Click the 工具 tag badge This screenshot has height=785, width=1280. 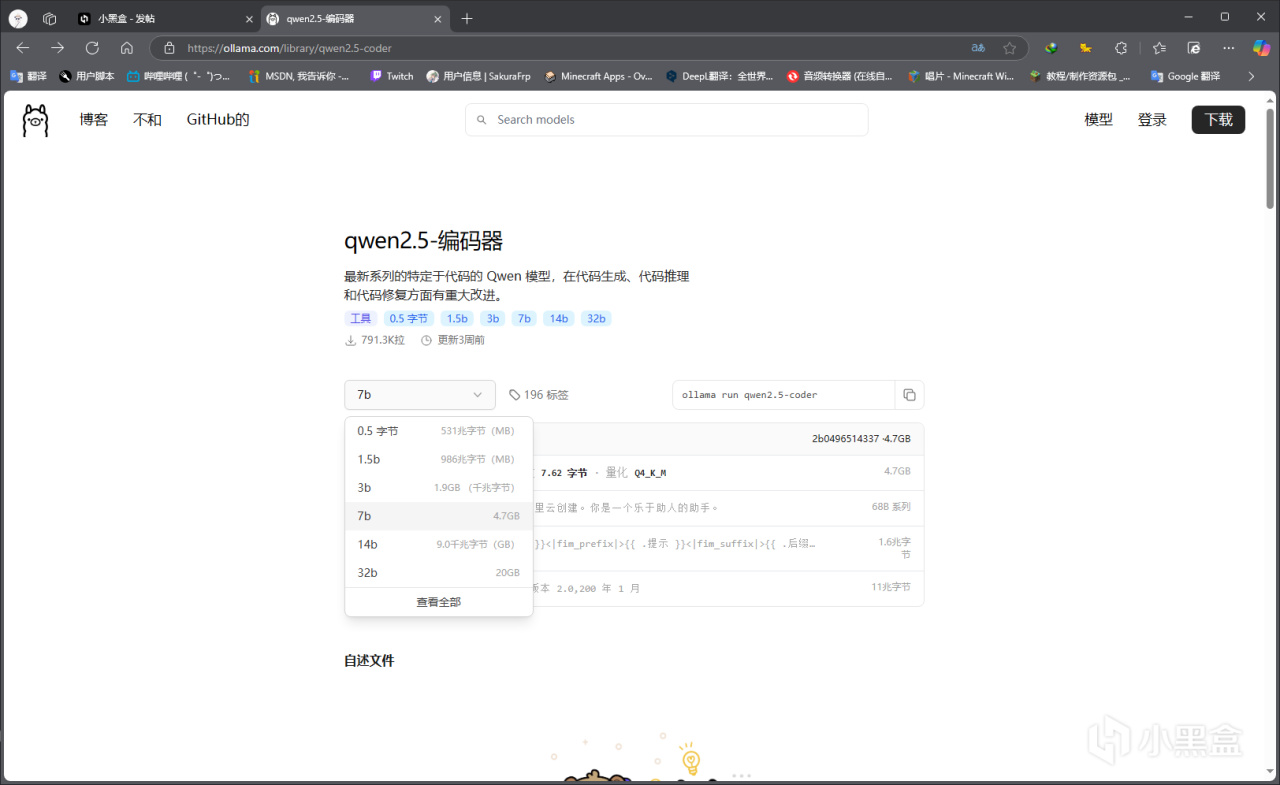pos(361,318)
